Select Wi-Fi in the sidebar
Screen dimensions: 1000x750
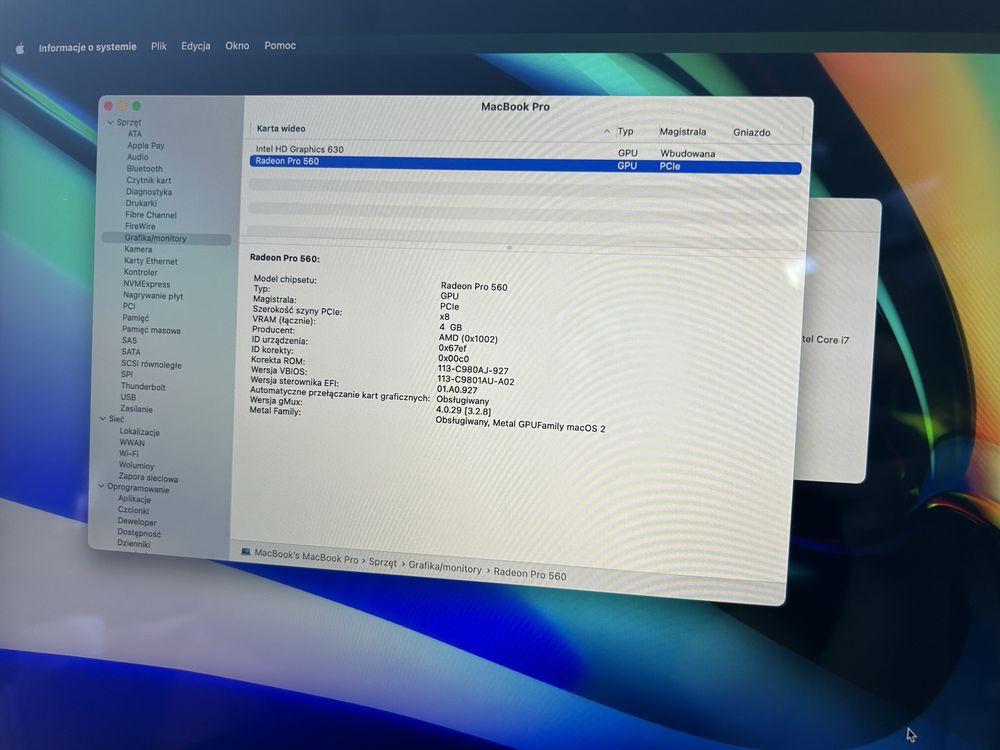[x=128, y=453]
